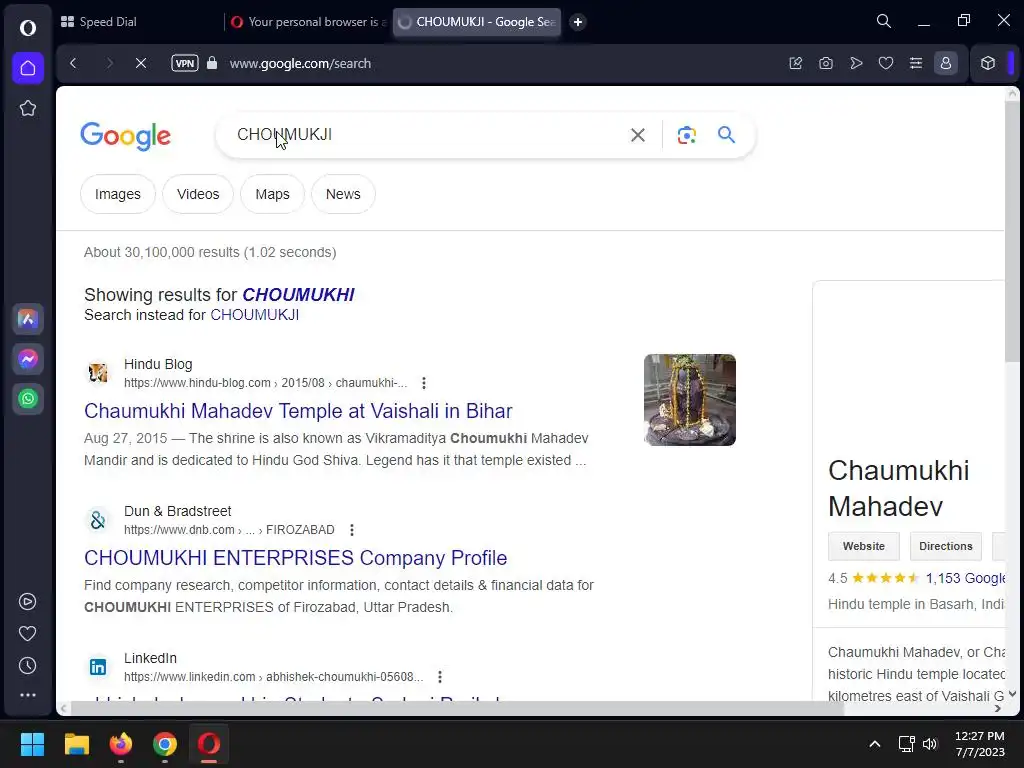Click the vertical scrollbar thumb

(x=1012, y=231)
